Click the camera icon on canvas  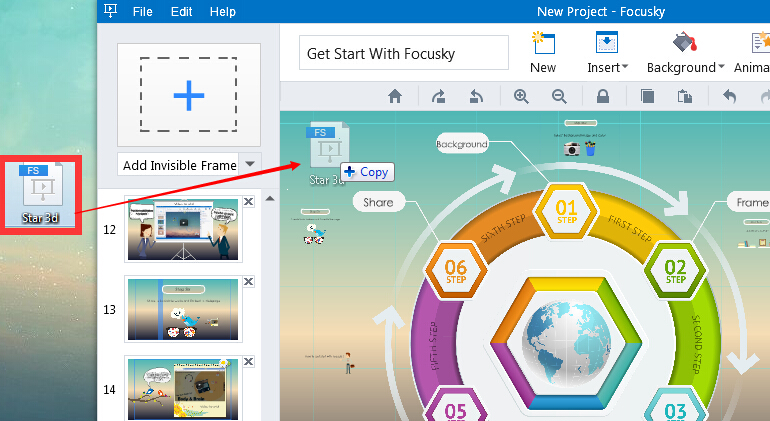pos(572,149)
